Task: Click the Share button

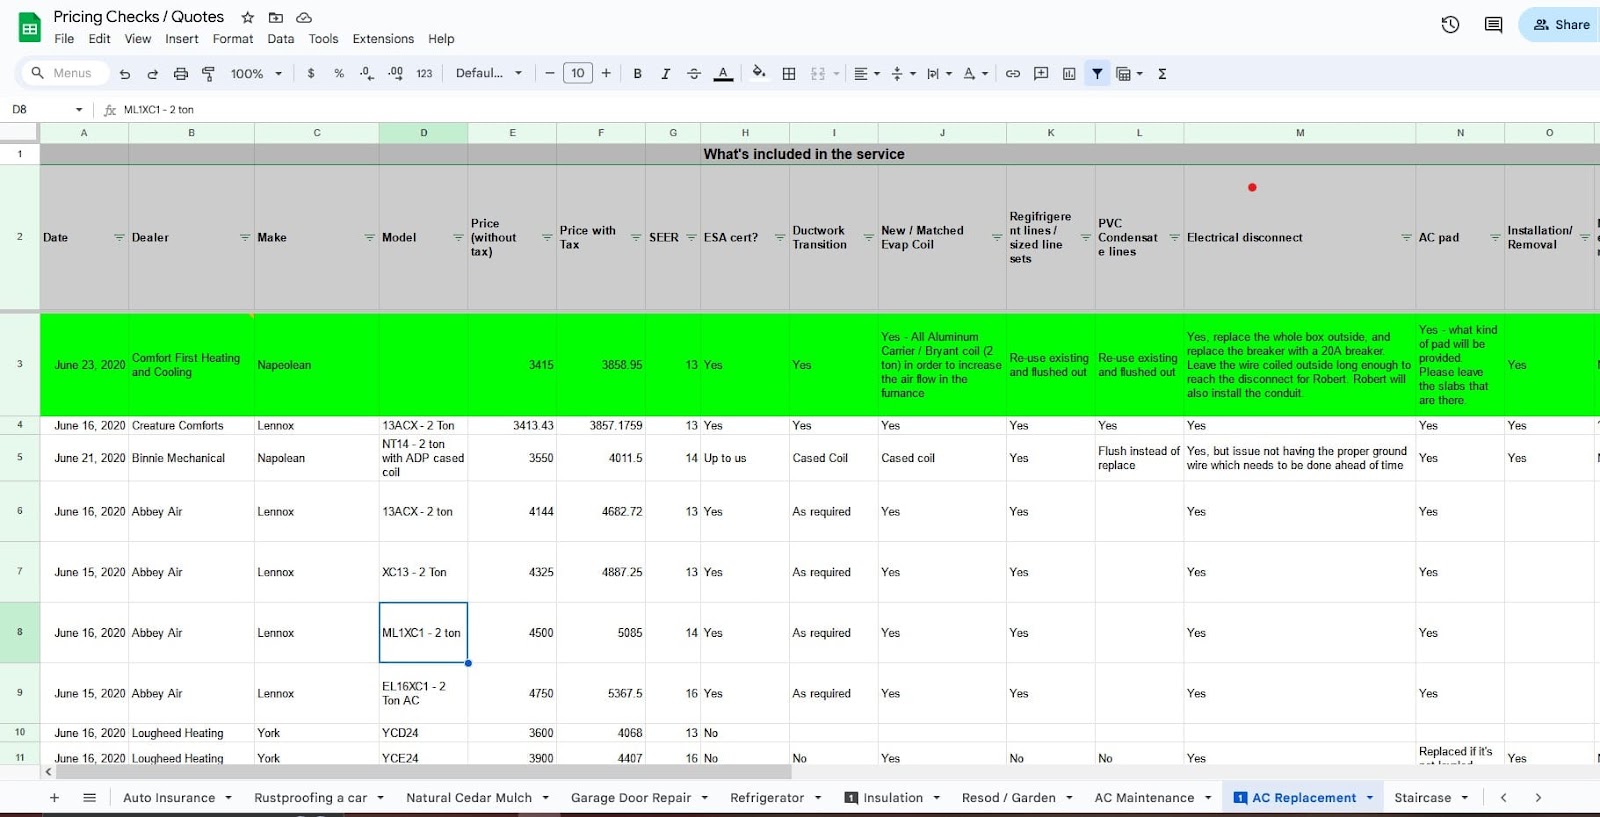Action: point(1561,25)
